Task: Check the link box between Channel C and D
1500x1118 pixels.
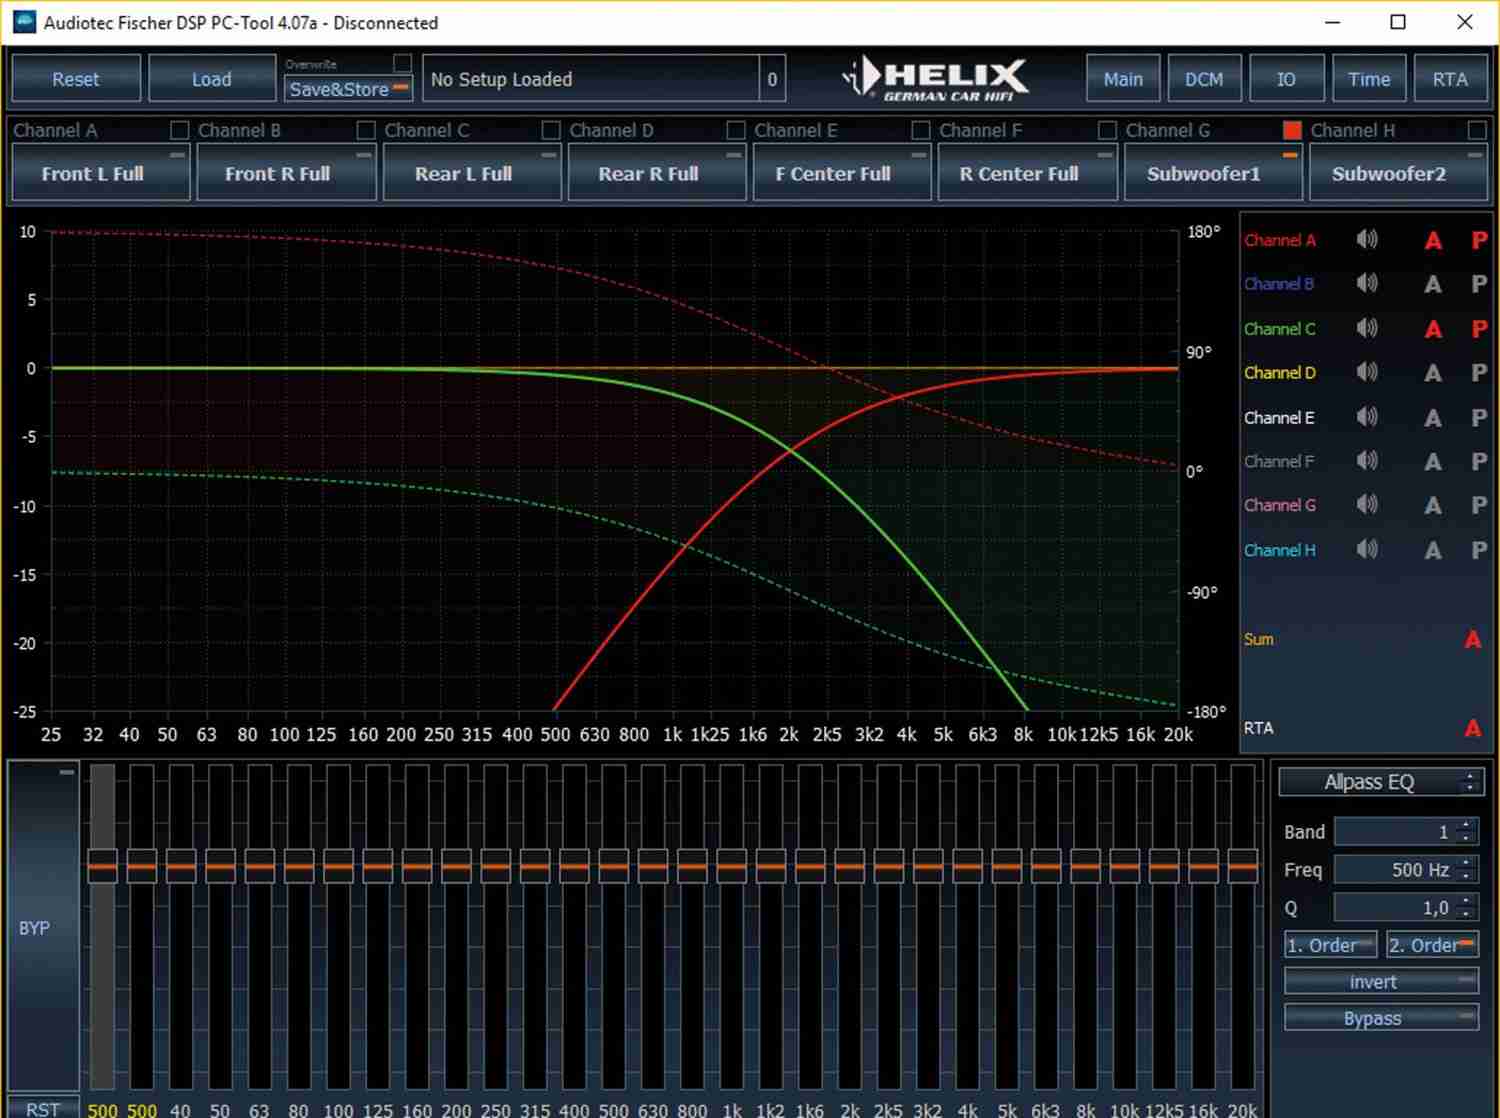Action: pos(551,130)
